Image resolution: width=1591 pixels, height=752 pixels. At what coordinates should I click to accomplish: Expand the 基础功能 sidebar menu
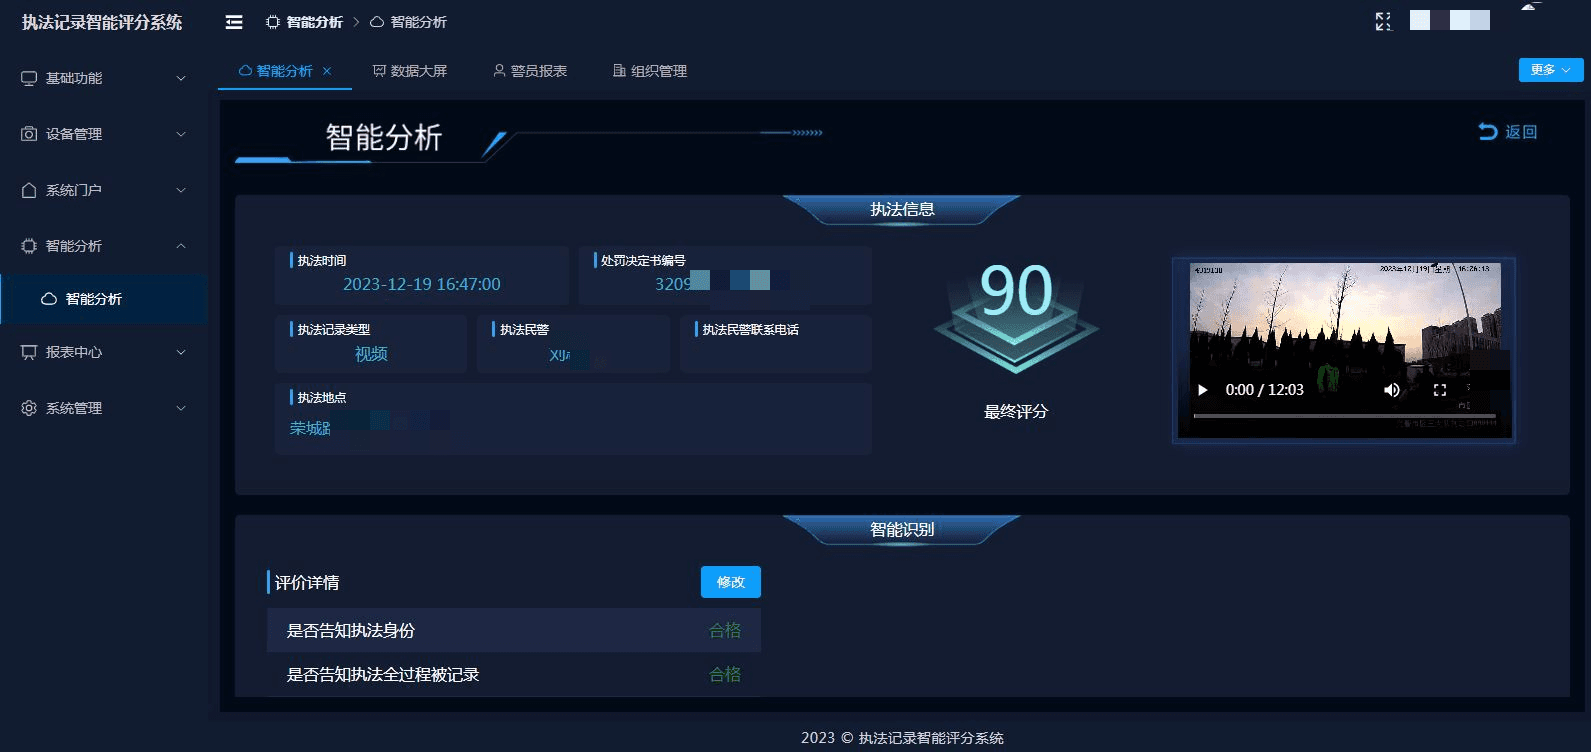click(100, 78)
